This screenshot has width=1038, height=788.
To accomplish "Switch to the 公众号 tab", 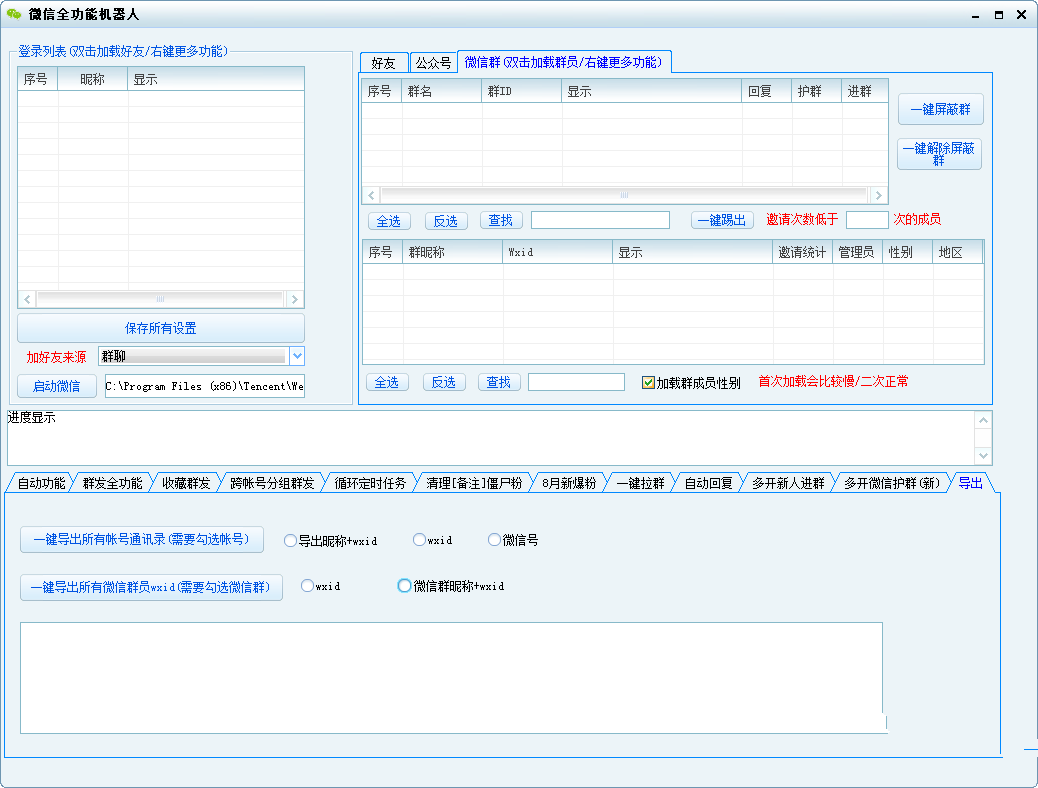I will tap(433, 63).
